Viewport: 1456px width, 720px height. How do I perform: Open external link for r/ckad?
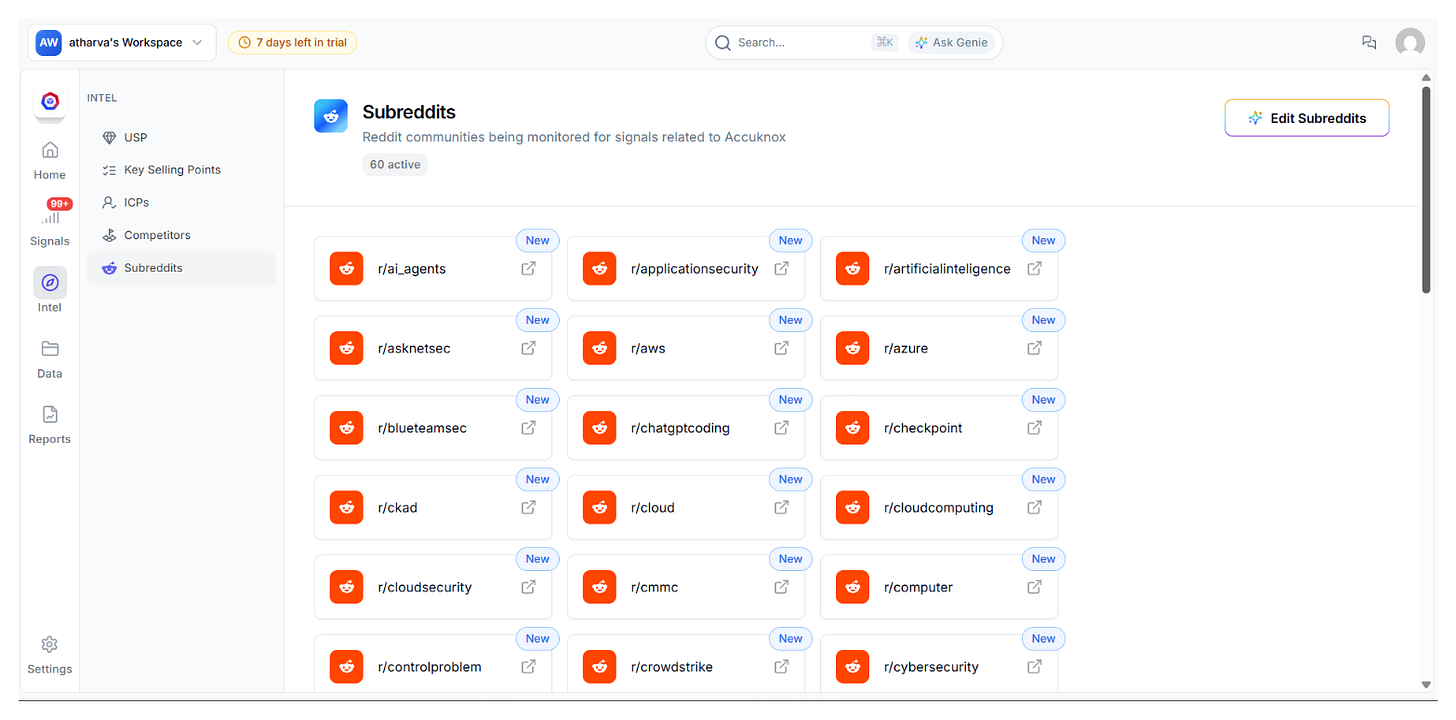pos(529,507)
